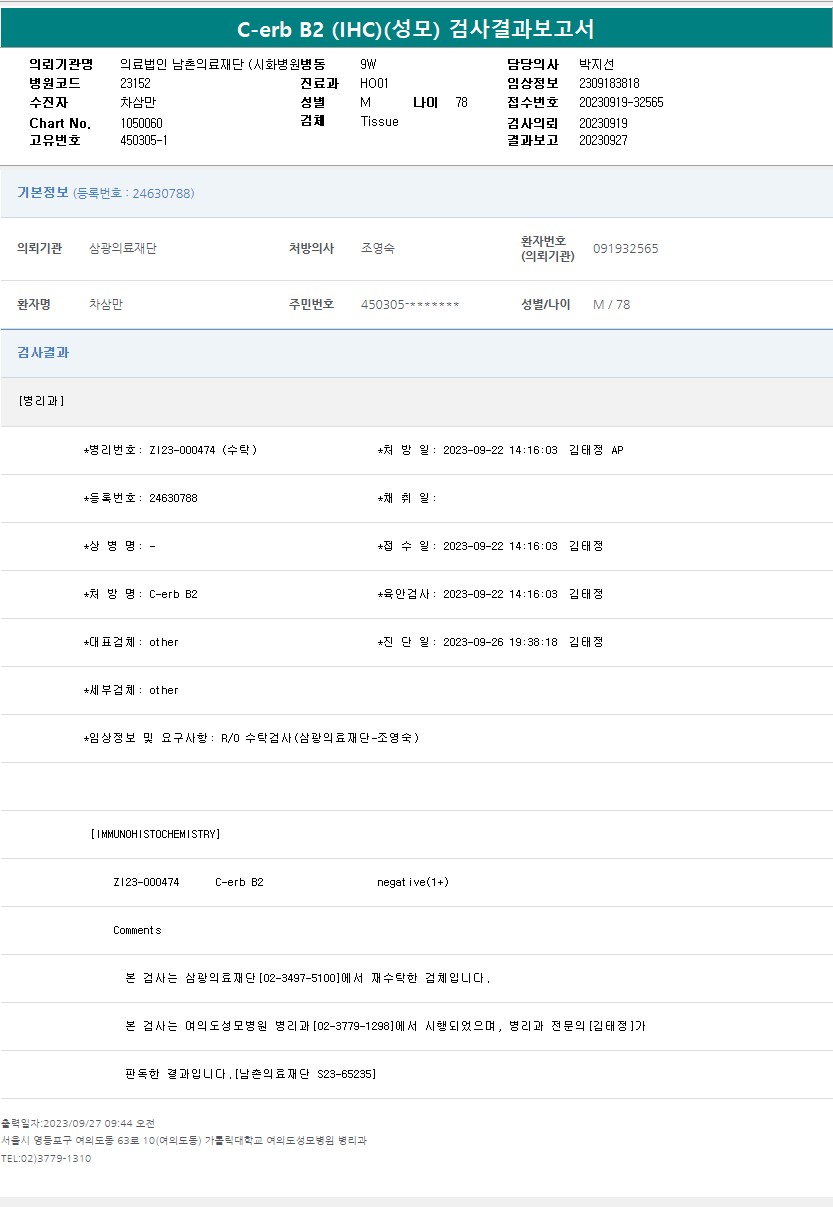Click the patient number 091932565
Screen dimensions: 833x1207
[625, 248]
